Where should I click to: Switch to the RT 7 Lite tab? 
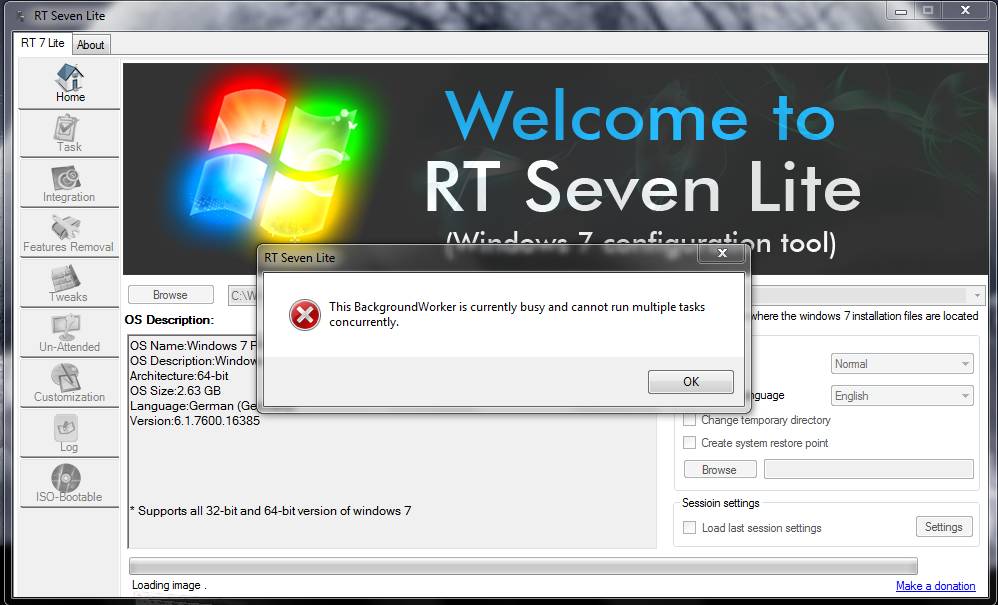pyautogui.click(x=43, y=43)
